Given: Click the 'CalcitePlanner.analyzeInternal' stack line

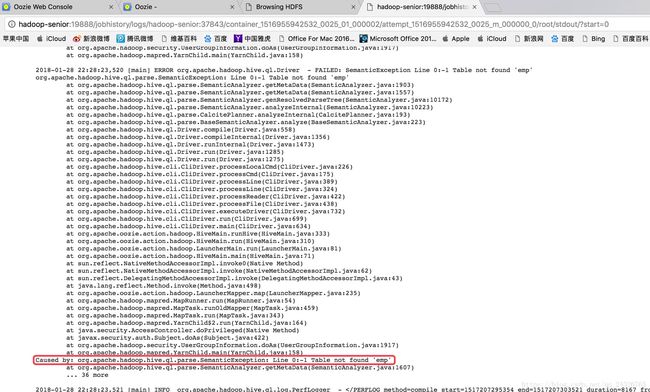Looking at the screenshot, I should [238, 115].
